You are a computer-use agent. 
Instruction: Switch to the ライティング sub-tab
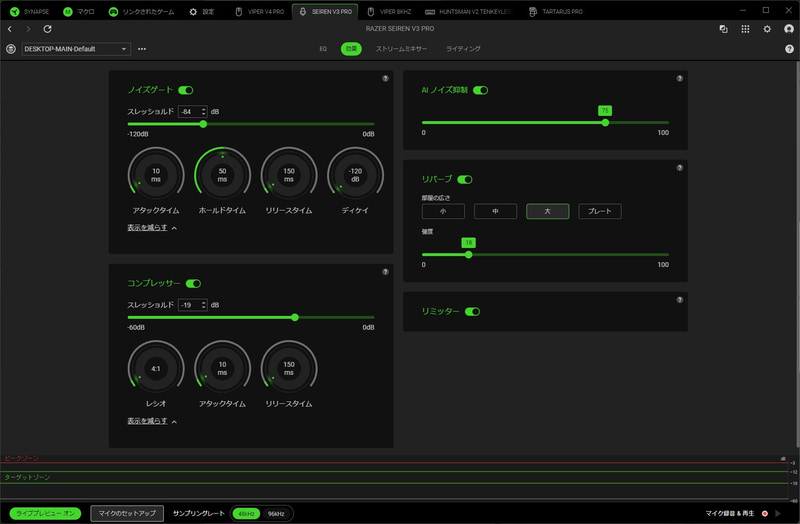pos(463,49)
